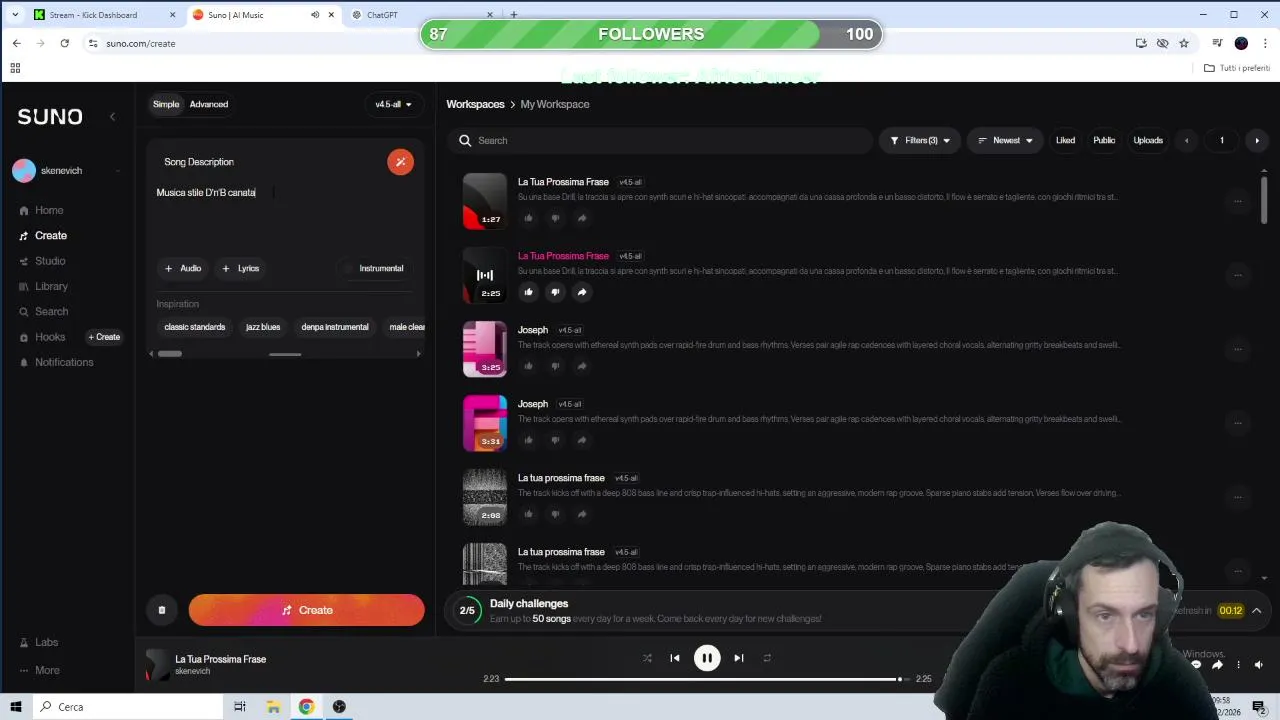Click the orange Create song button
Screen dimensions: 1280x720
pyautogui.click(x=306, y=610)
